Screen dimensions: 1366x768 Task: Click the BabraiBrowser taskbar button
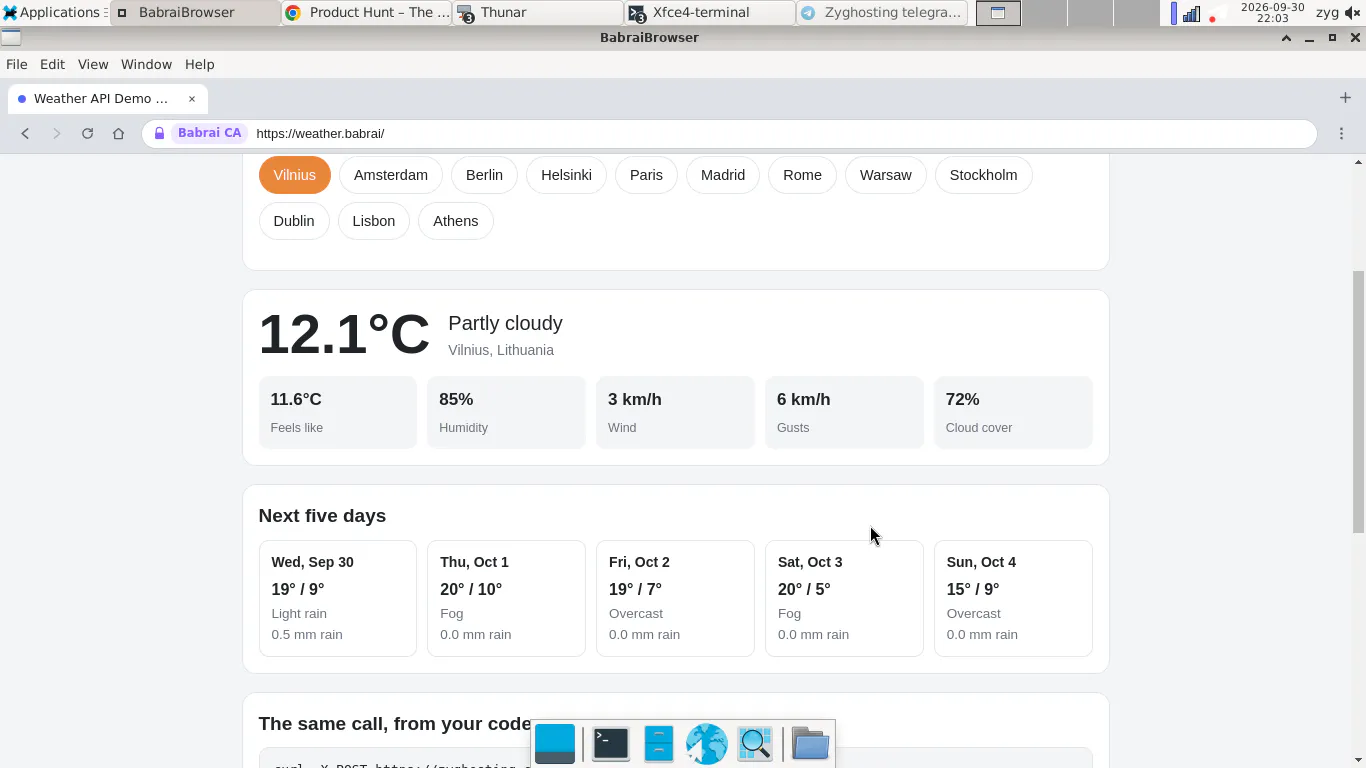[195, 13]
